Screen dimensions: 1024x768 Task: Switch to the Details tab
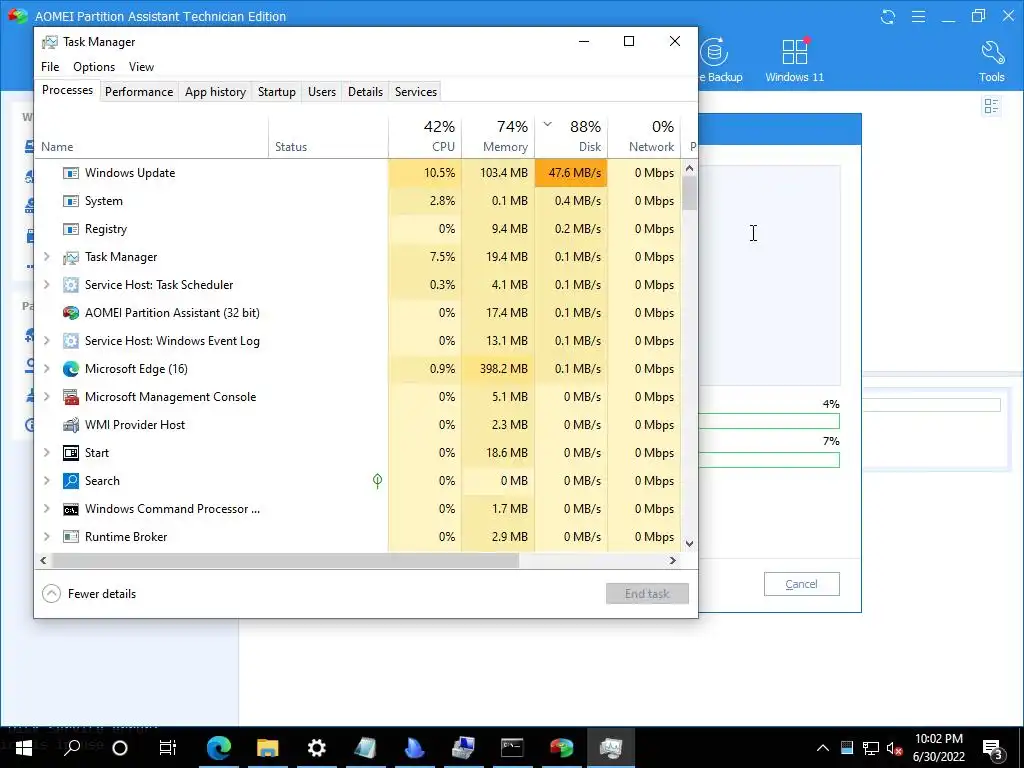365,92
